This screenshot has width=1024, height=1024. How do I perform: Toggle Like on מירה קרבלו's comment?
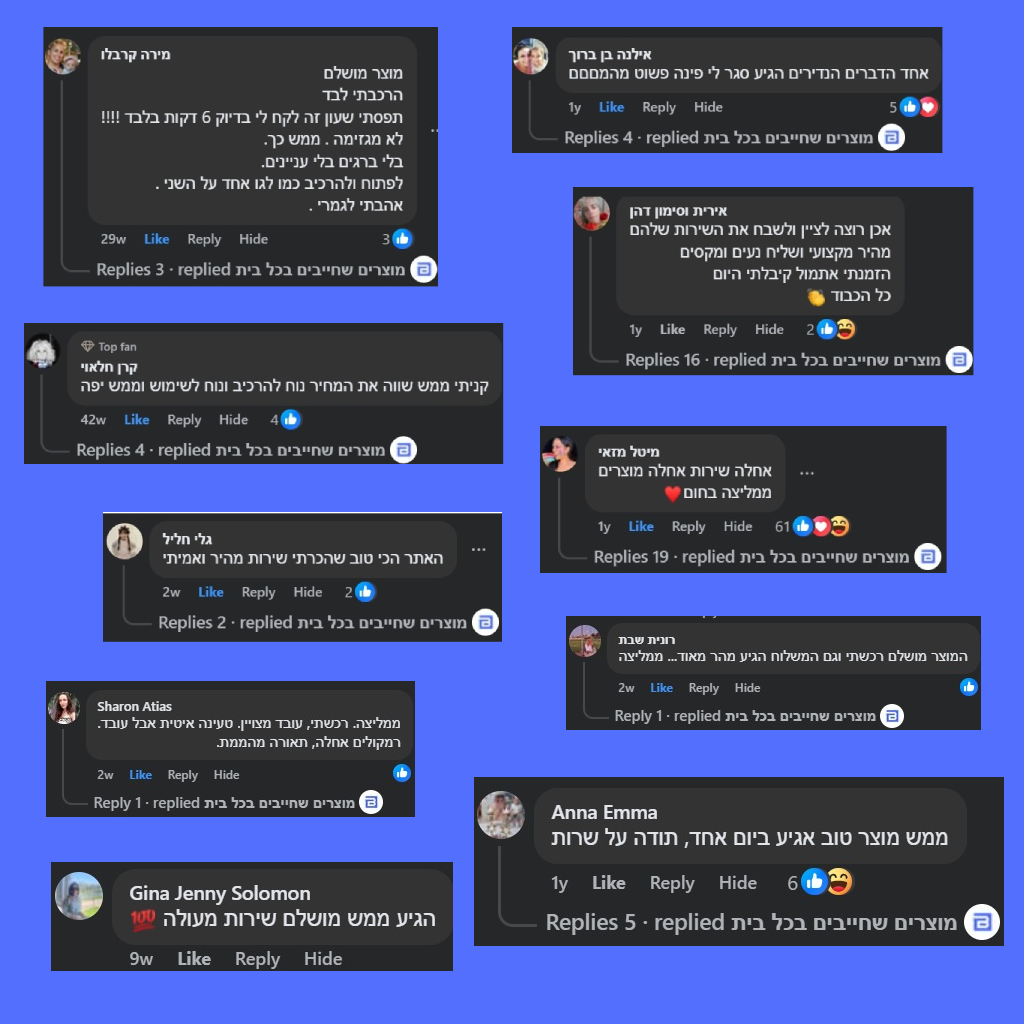click(x=157, y=239)
